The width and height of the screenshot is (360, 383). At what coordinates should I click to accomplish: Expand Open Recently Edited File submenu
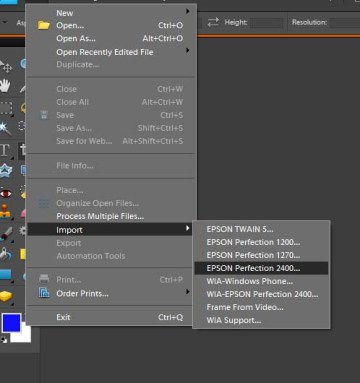[x=188, y=50]
